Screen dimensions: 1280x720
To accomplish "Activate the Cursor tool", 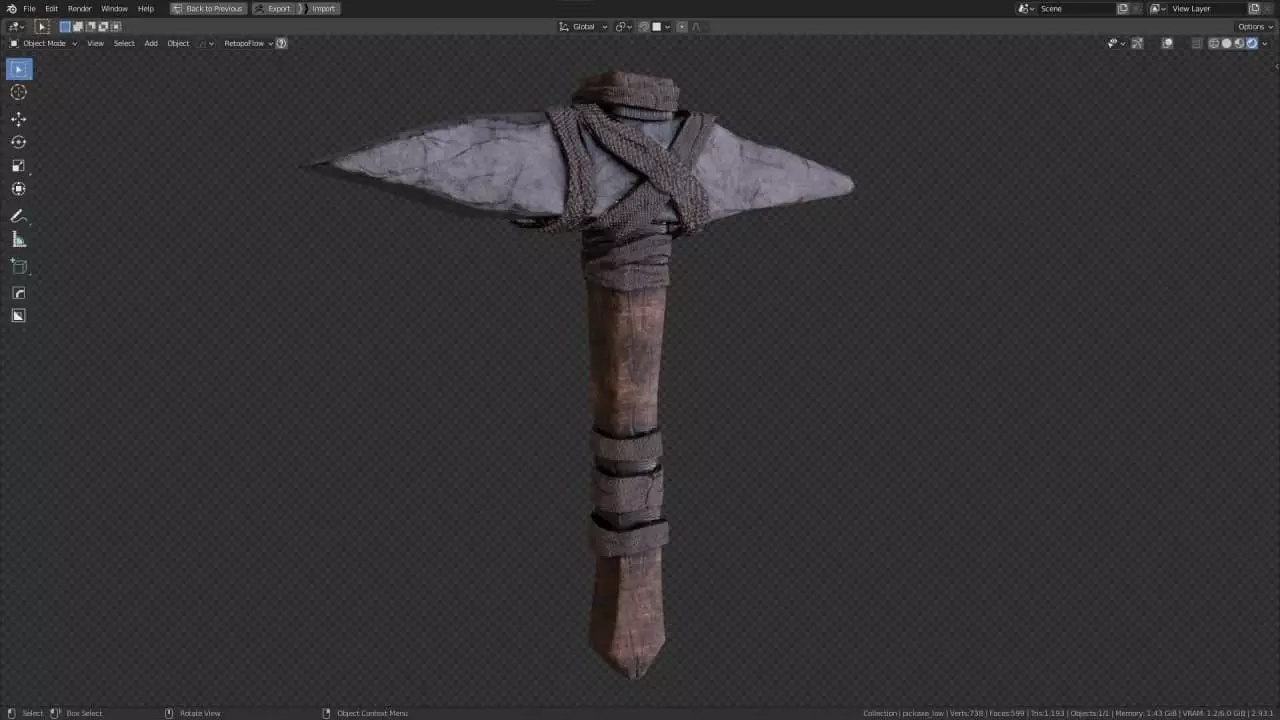I will pyautogui.click(x=19, y=92).
